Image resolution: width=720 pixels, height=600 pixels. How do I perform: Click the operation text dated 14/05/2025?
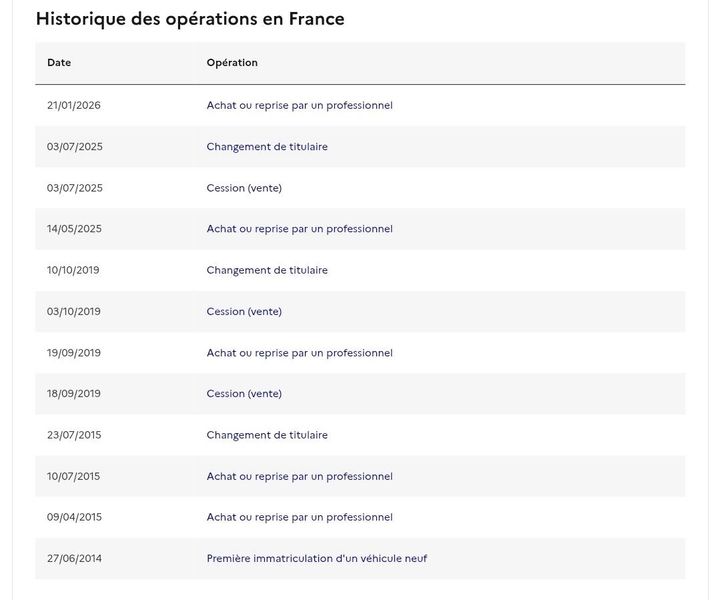pos(299,229)
